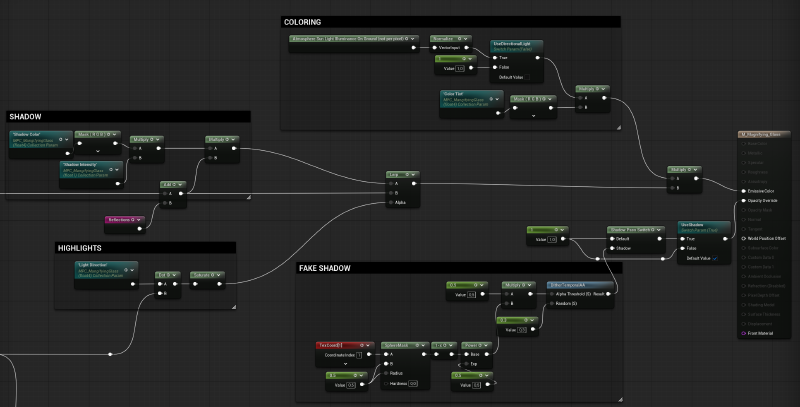Select the Saturate node in Highlights
This screenshot has width=800, height=407.
click(208, 273)
